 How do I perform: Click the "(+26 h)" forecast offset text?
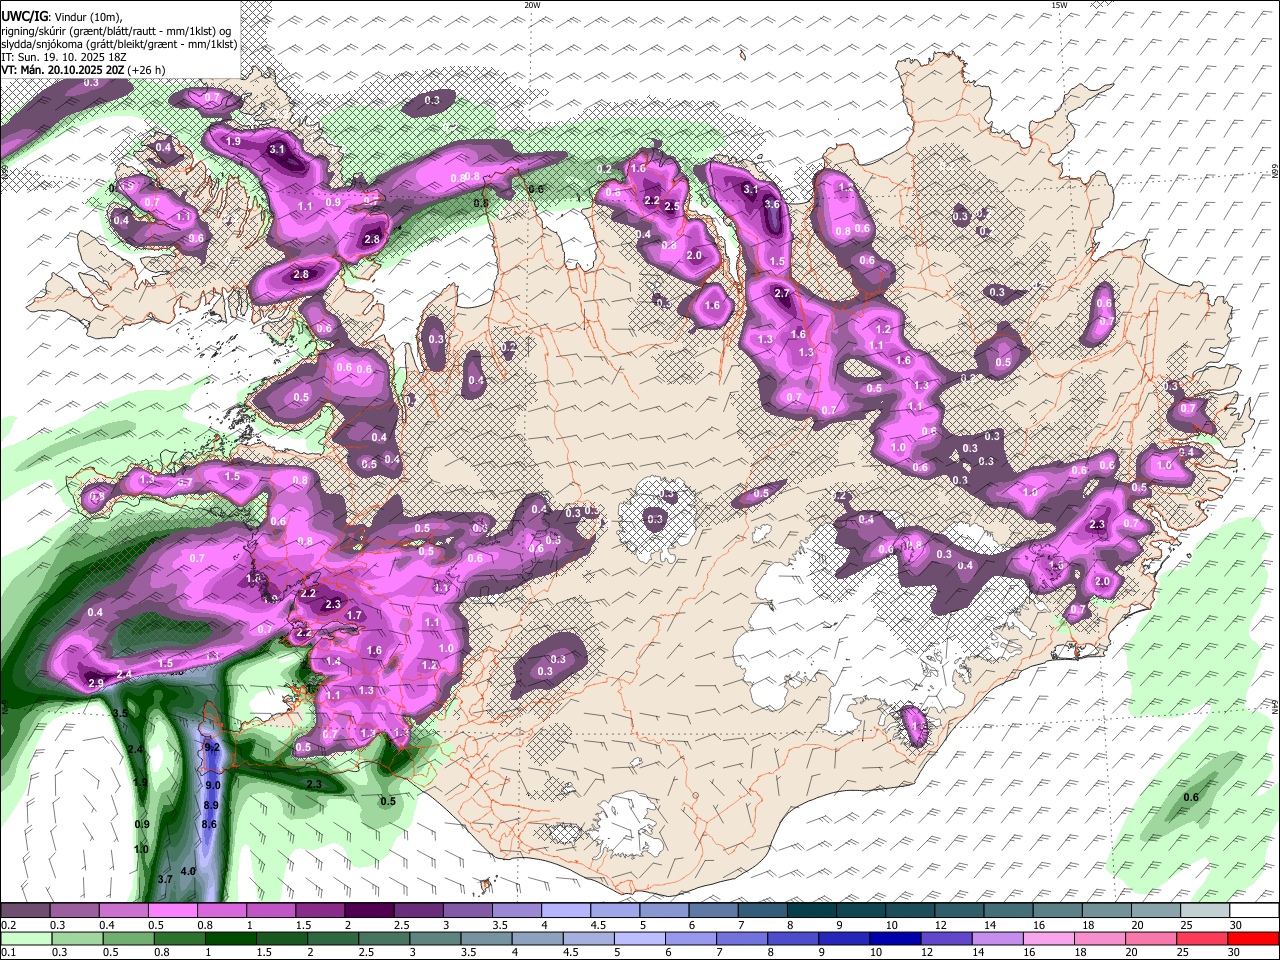coord(146,70)
